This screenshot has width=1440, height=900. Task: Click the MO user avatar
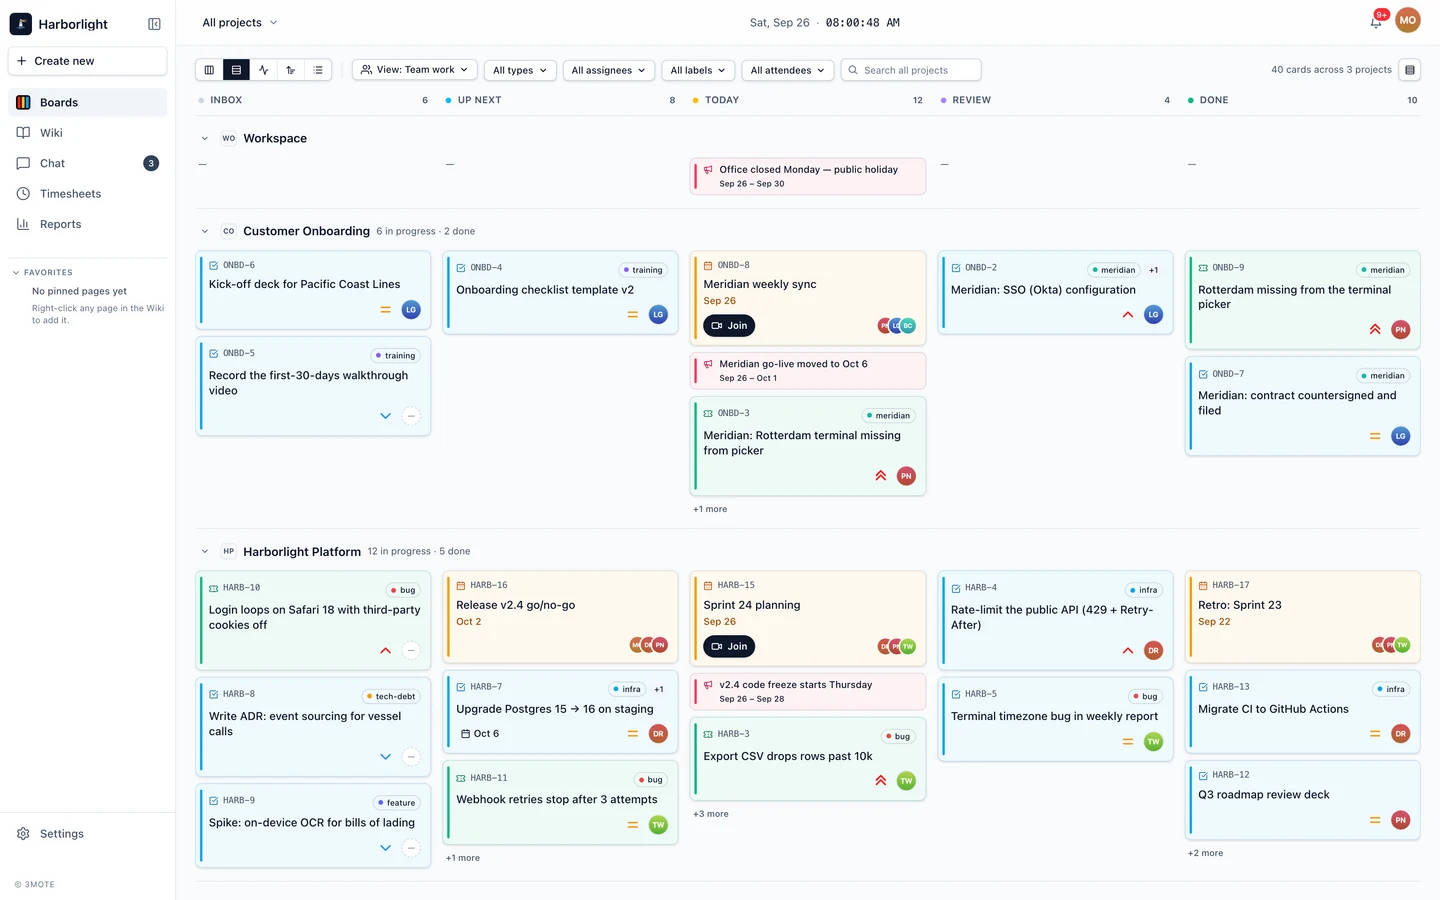(1408, 20)
